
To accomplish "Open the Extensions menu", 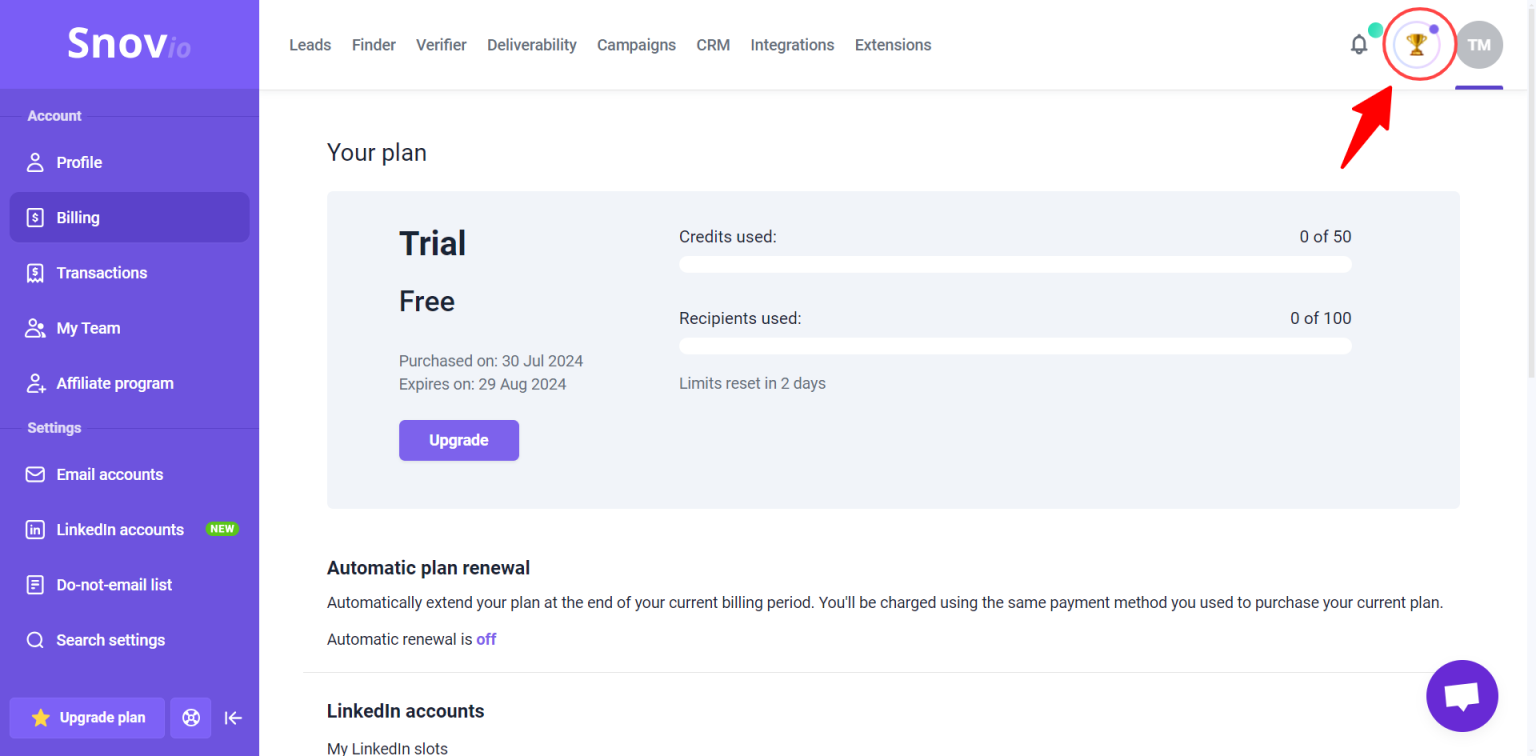I will [893, 45].
